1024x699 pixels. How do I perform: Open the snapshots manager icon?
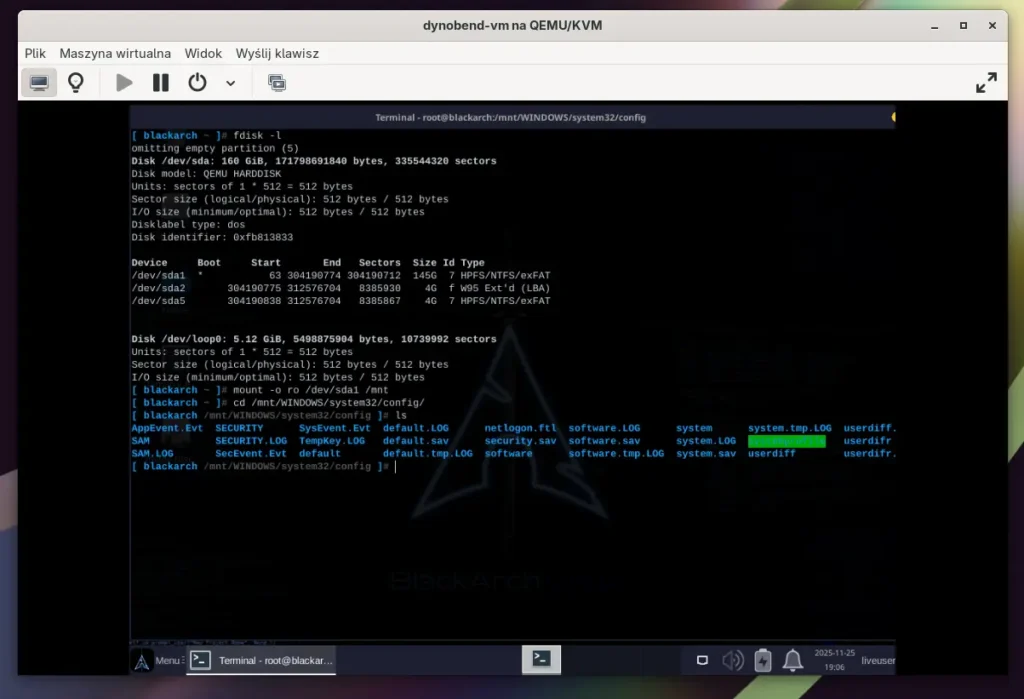click(277, 83)
